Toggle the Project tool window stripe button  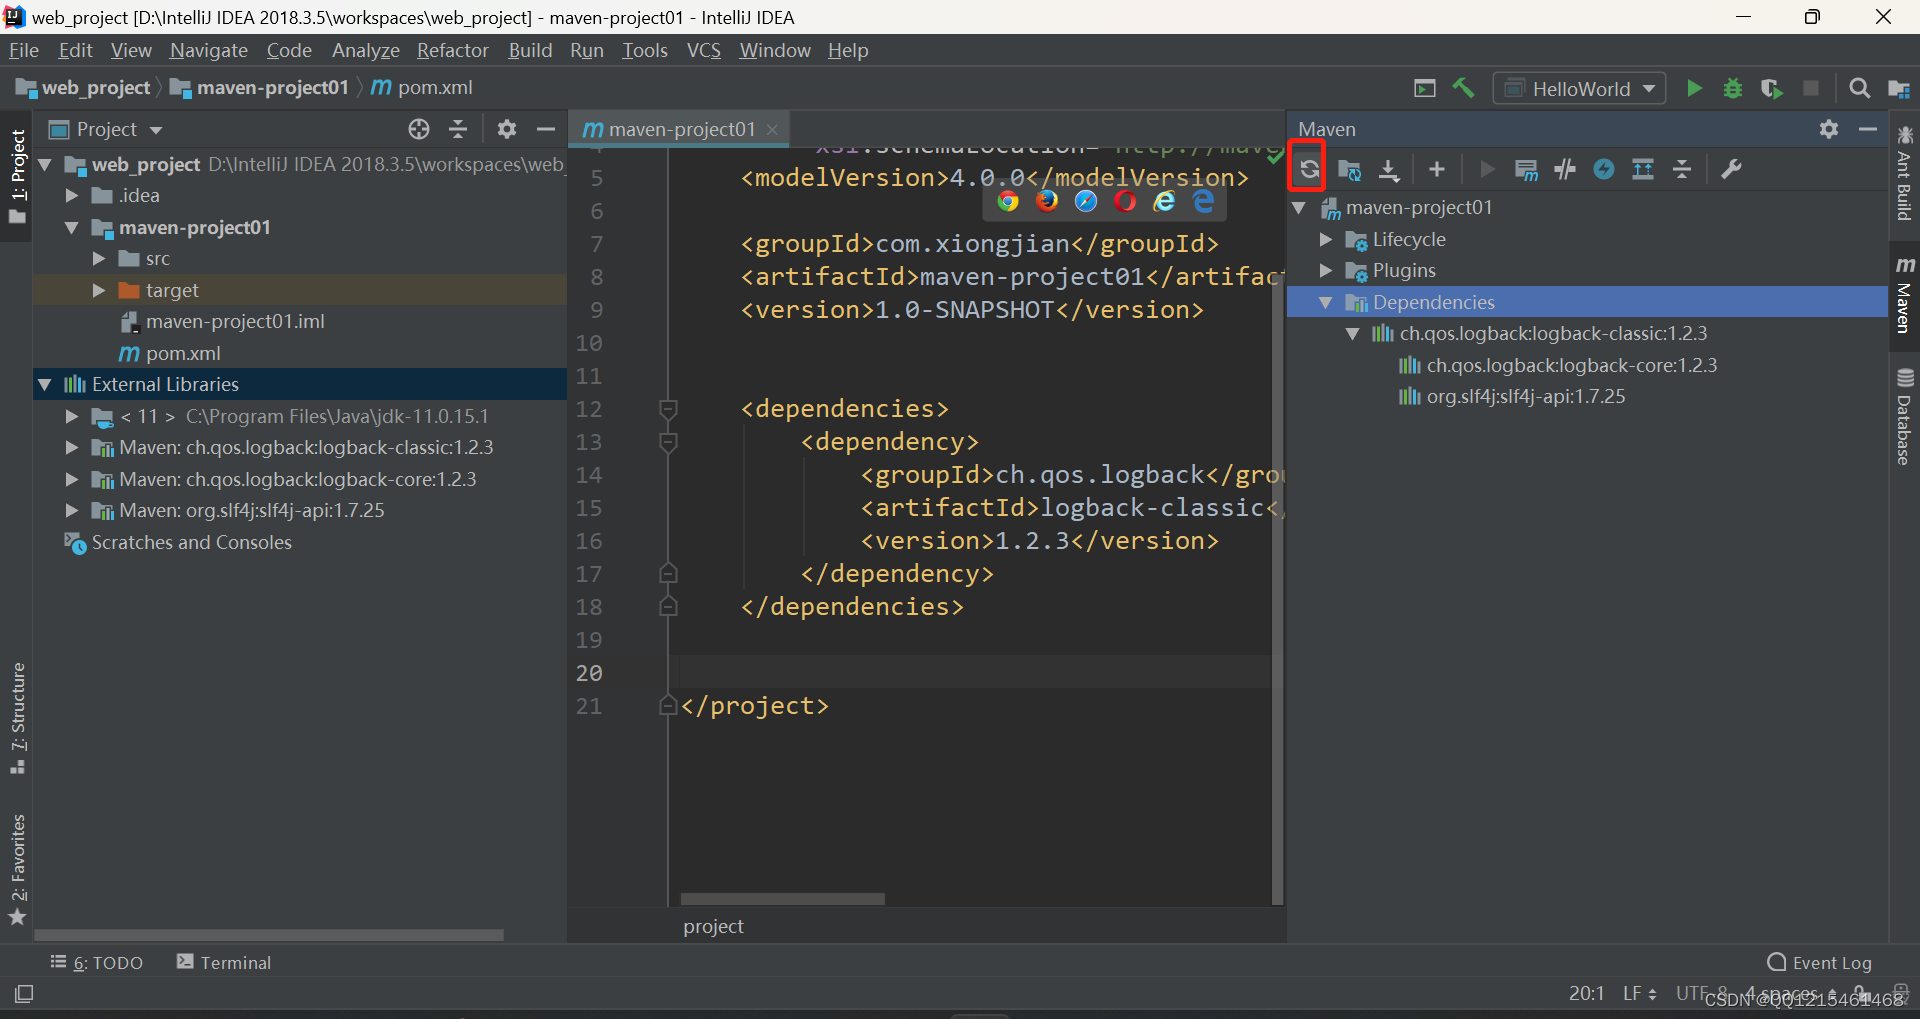coord(17,177)
